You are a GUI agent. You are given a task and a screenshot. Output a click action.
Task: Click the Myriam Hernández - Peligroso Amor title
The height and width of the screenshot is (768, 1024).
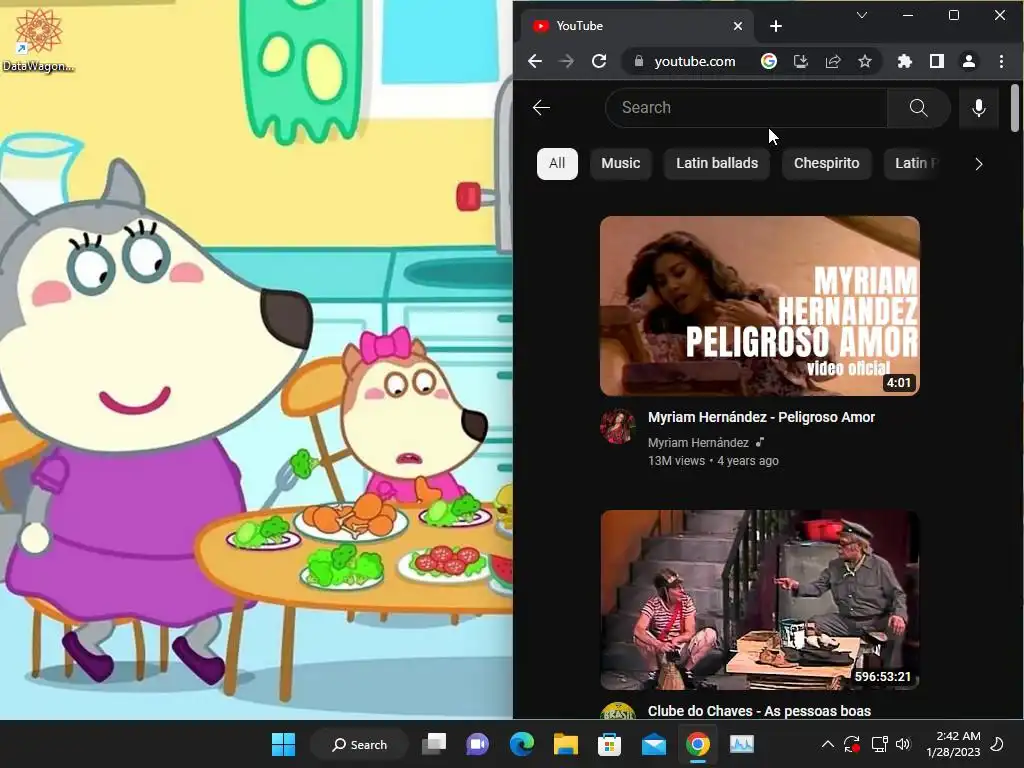point(761,417)
